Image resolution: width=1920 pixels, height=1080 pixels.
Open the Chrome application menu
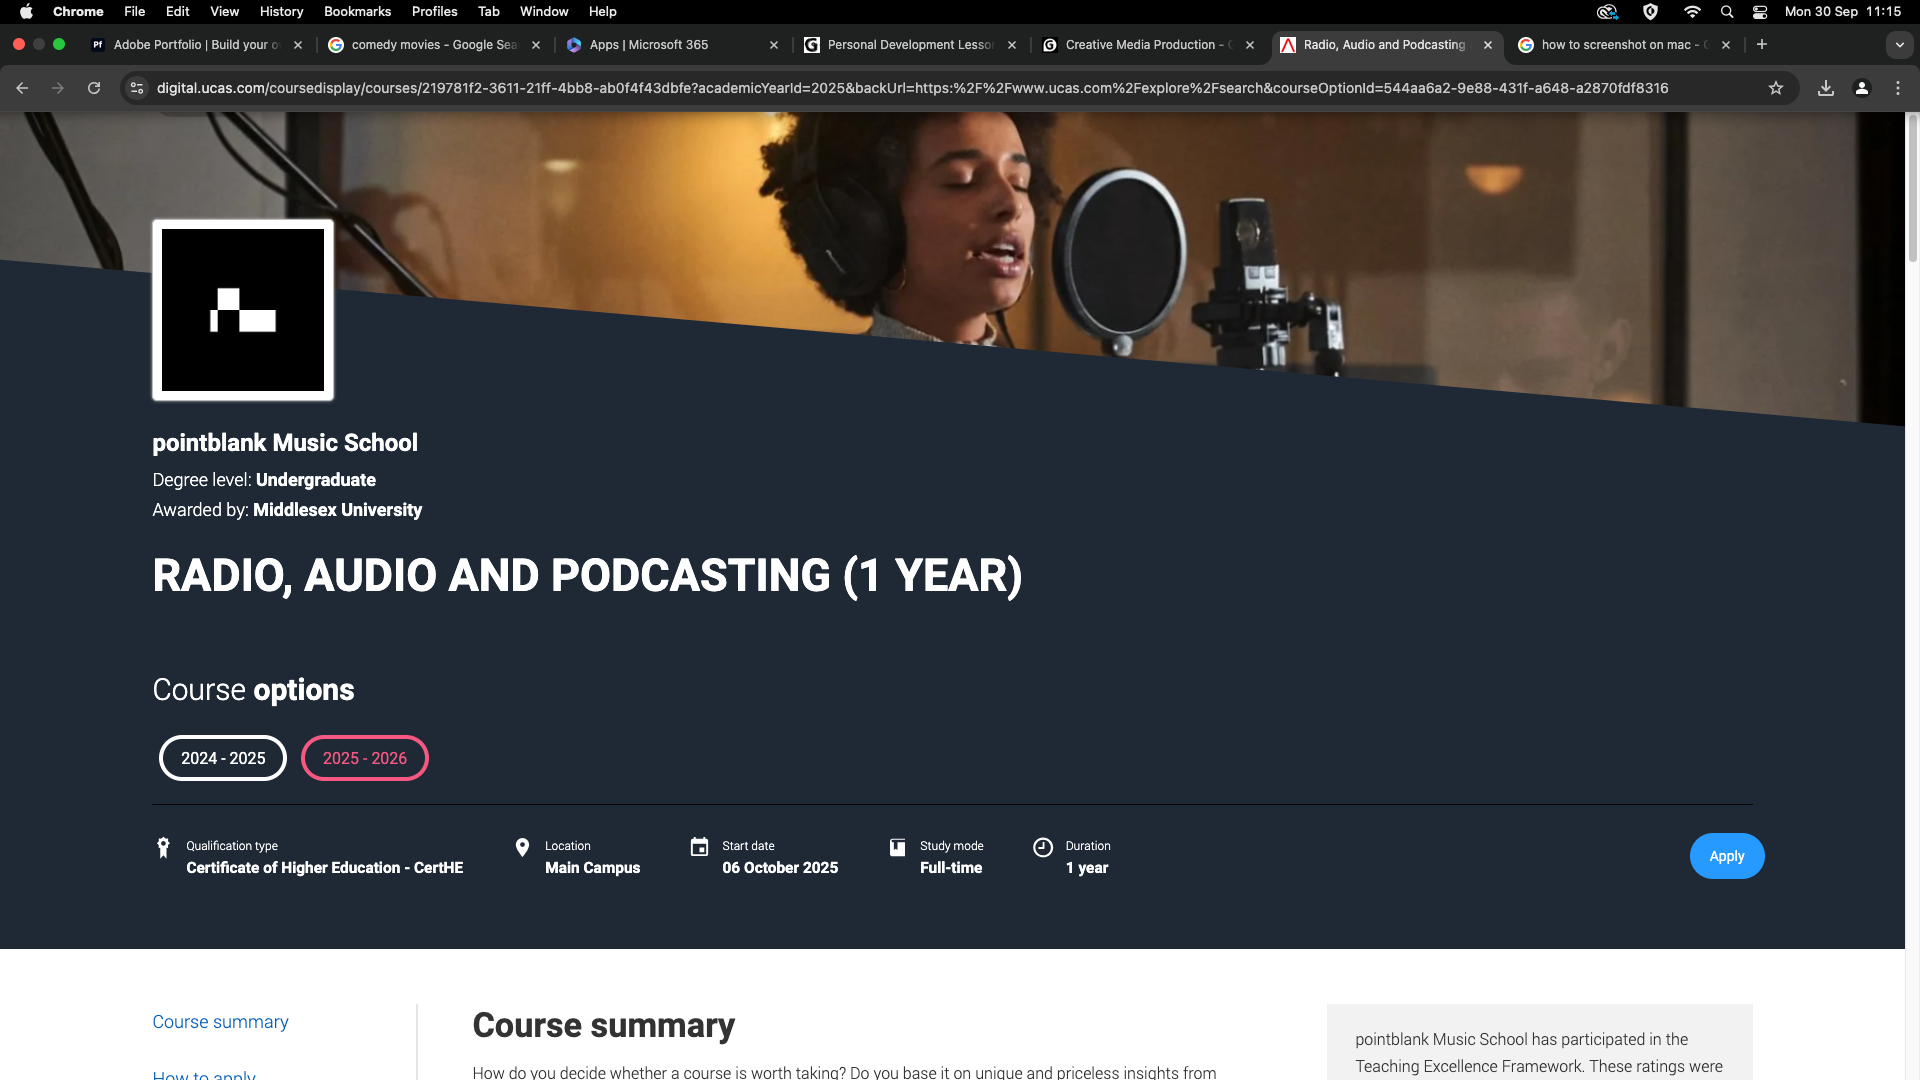point(78,12)
